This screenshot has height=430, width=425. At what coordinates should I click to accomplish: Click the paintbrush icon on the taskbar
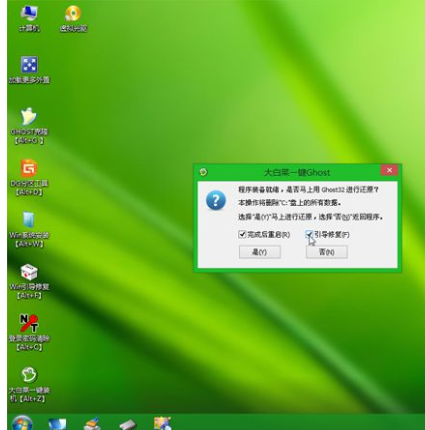point(92,423)
